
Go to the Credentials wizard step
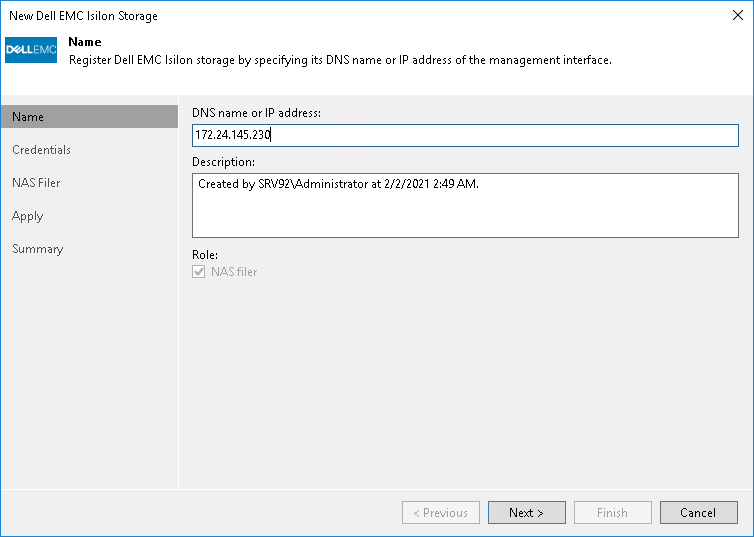point(41,150)
